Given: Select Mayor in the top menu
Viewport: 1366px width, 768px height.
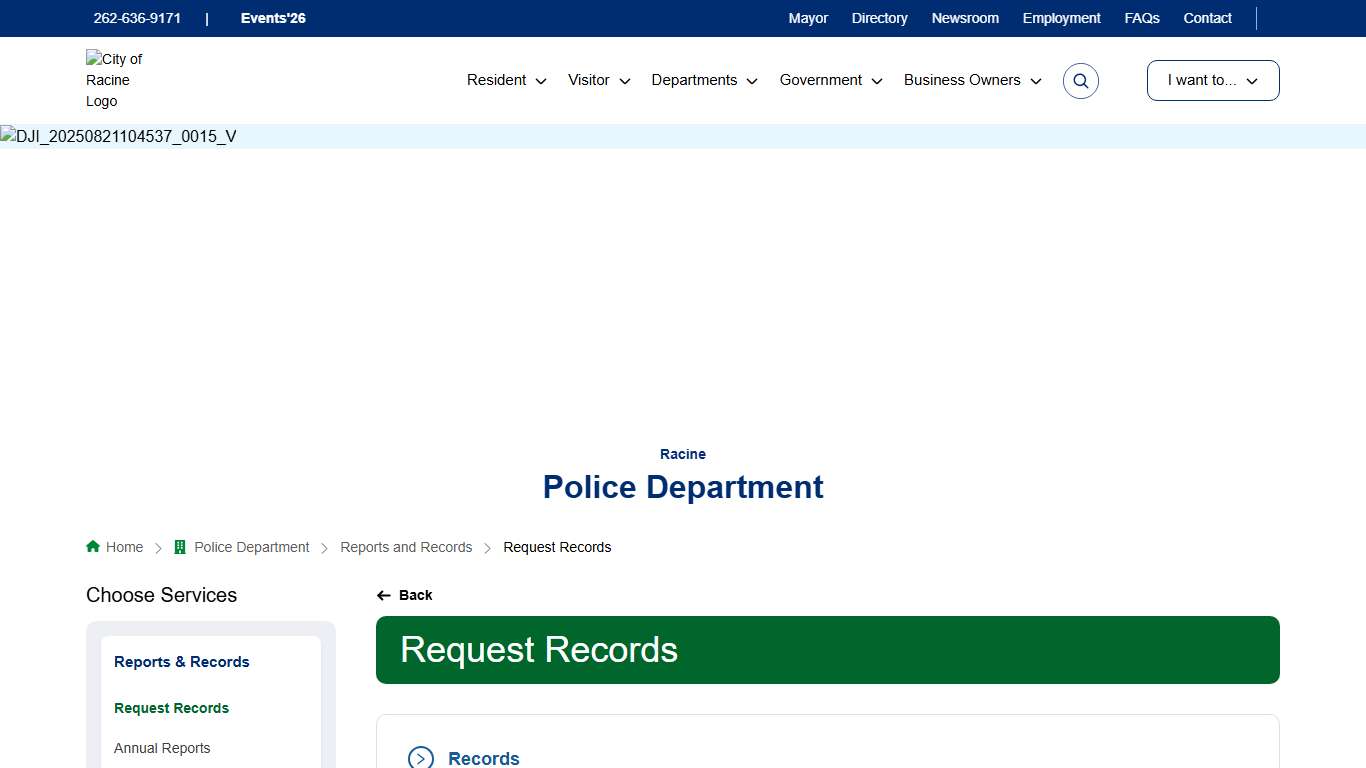Looking at the screenshot, I should 808,18.
